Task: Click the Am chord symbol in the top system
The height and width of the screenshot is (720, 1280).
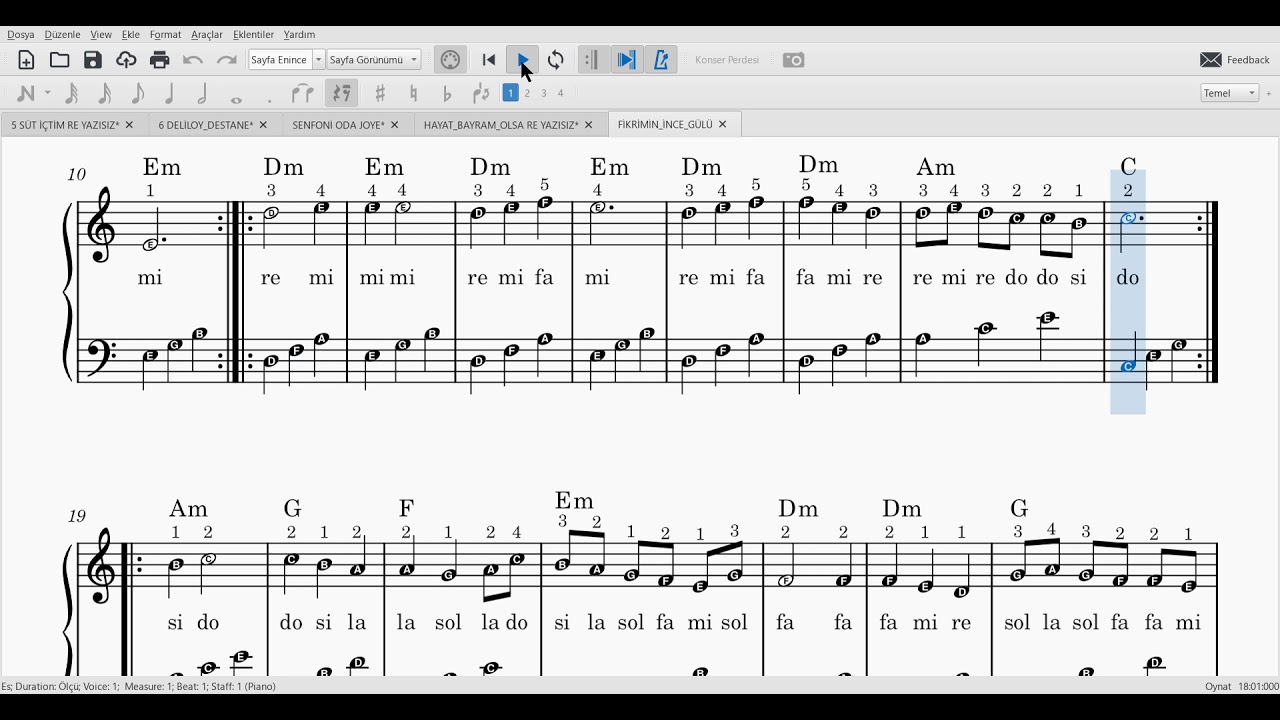Action: click(x=936, y=167)
